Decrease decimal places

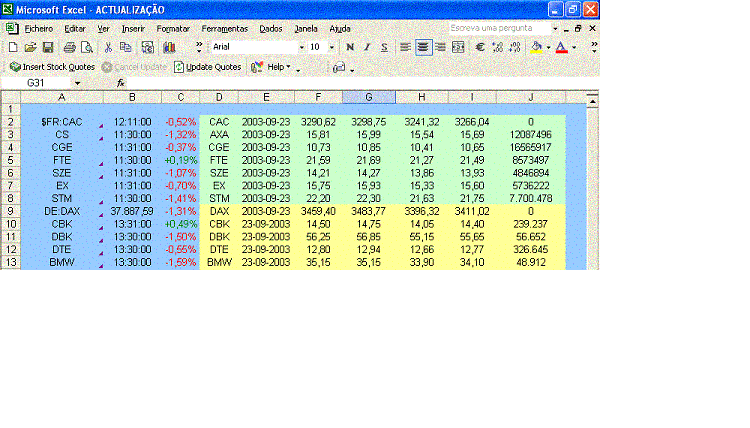pos(515,47)
